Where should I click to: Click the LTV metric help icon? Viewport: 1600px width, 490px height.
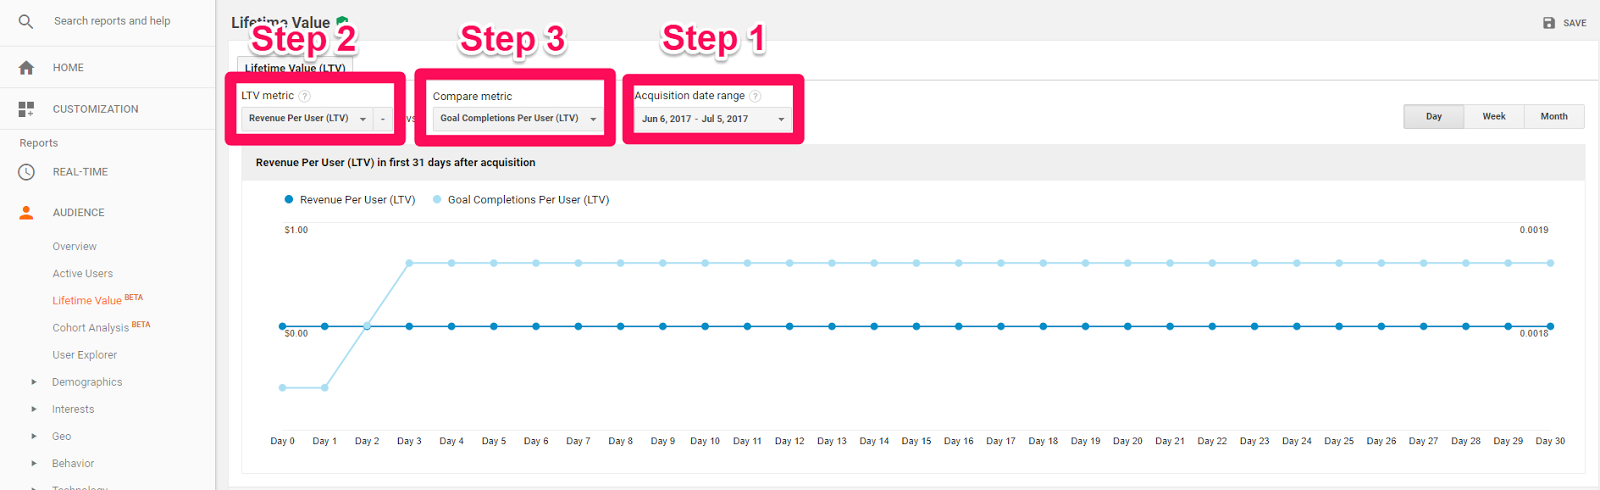click(305, 96)
